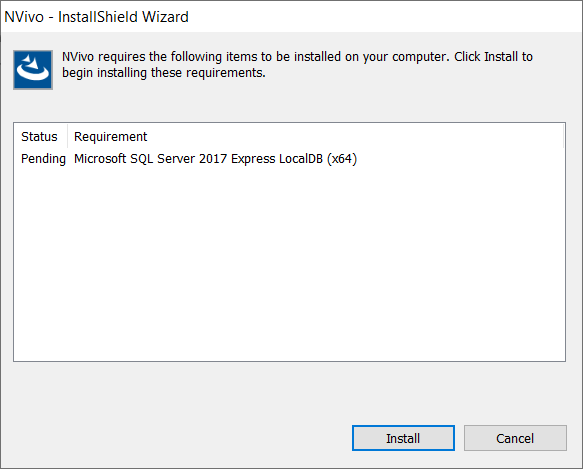Click the (x64) label in the requirement row

click(342, 159)
